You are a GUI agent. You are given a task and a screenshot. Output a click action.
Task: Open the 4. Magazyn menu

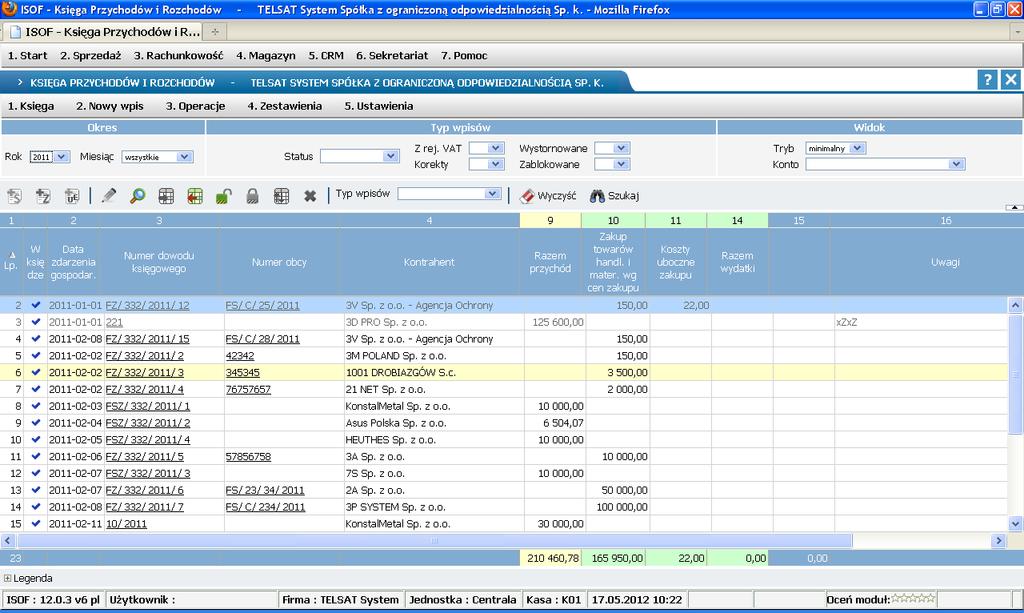pos(266,55)
